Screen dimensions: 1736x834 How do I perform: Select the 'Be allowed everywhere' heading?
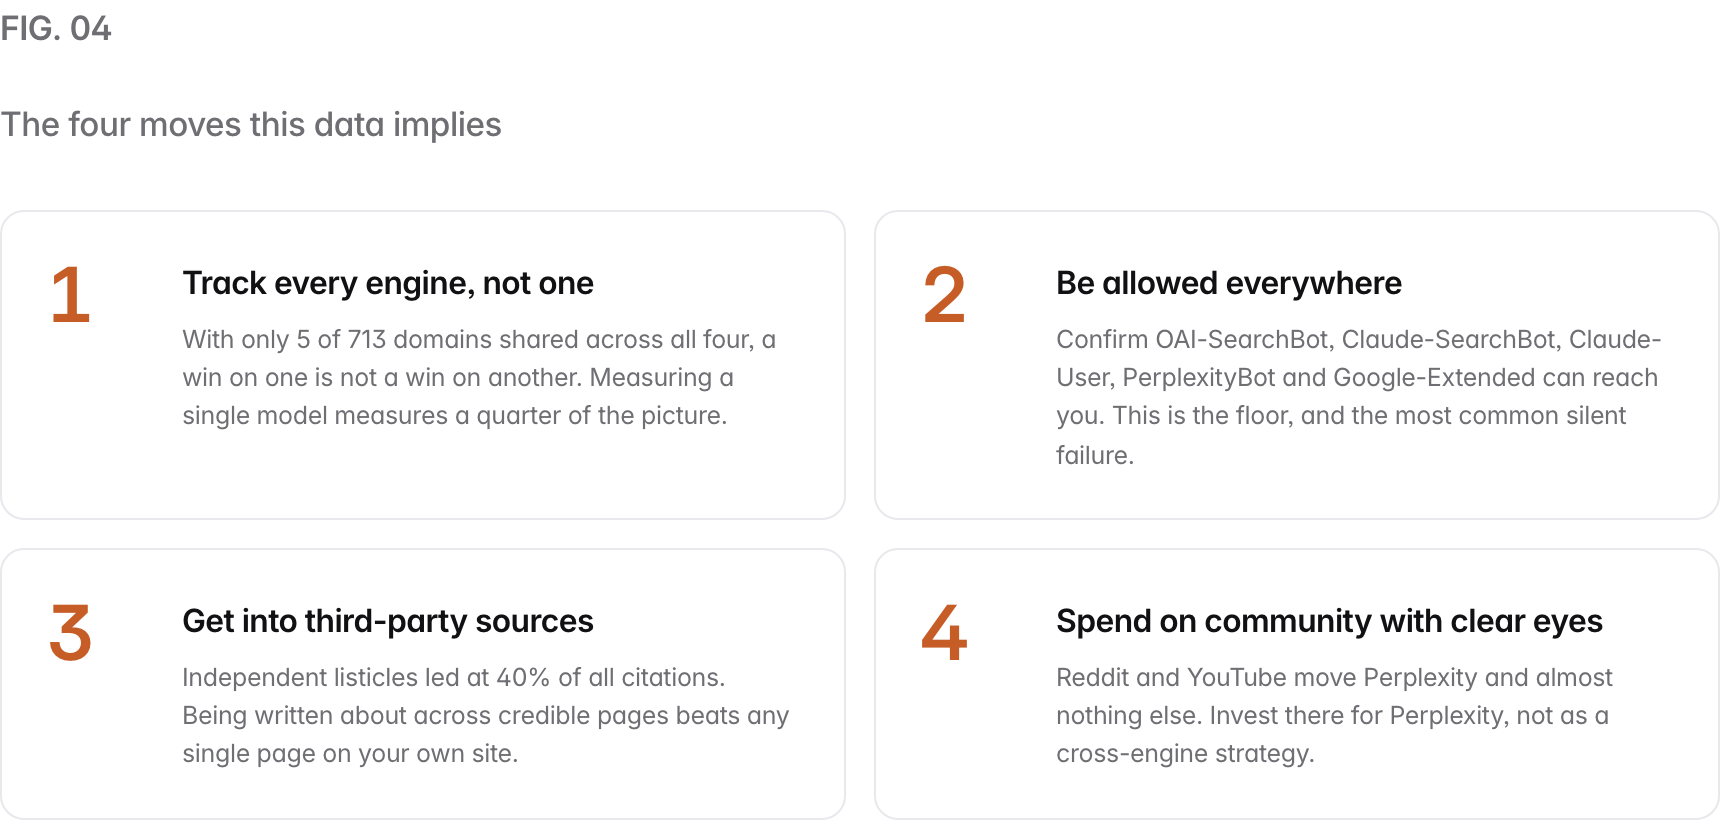(x=1229, y=284)
